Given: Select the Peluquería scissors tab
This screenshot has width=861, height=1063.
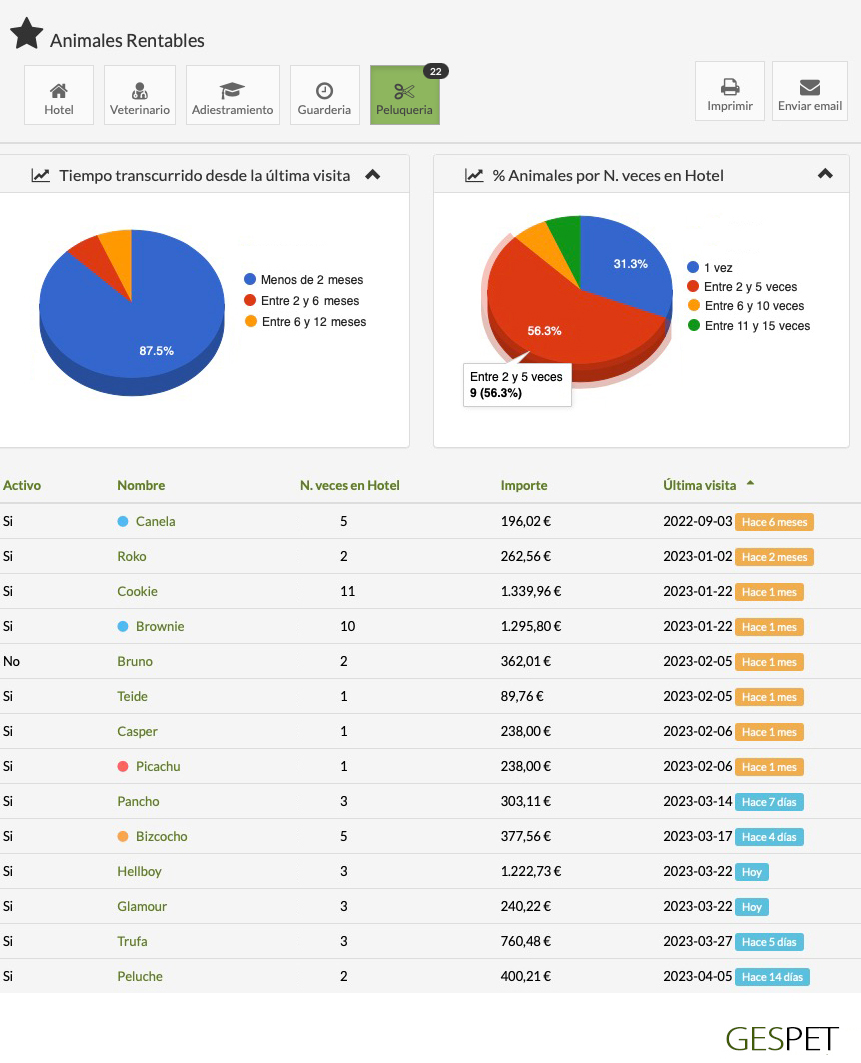Looking at the screenshot, I should (404, 96).
